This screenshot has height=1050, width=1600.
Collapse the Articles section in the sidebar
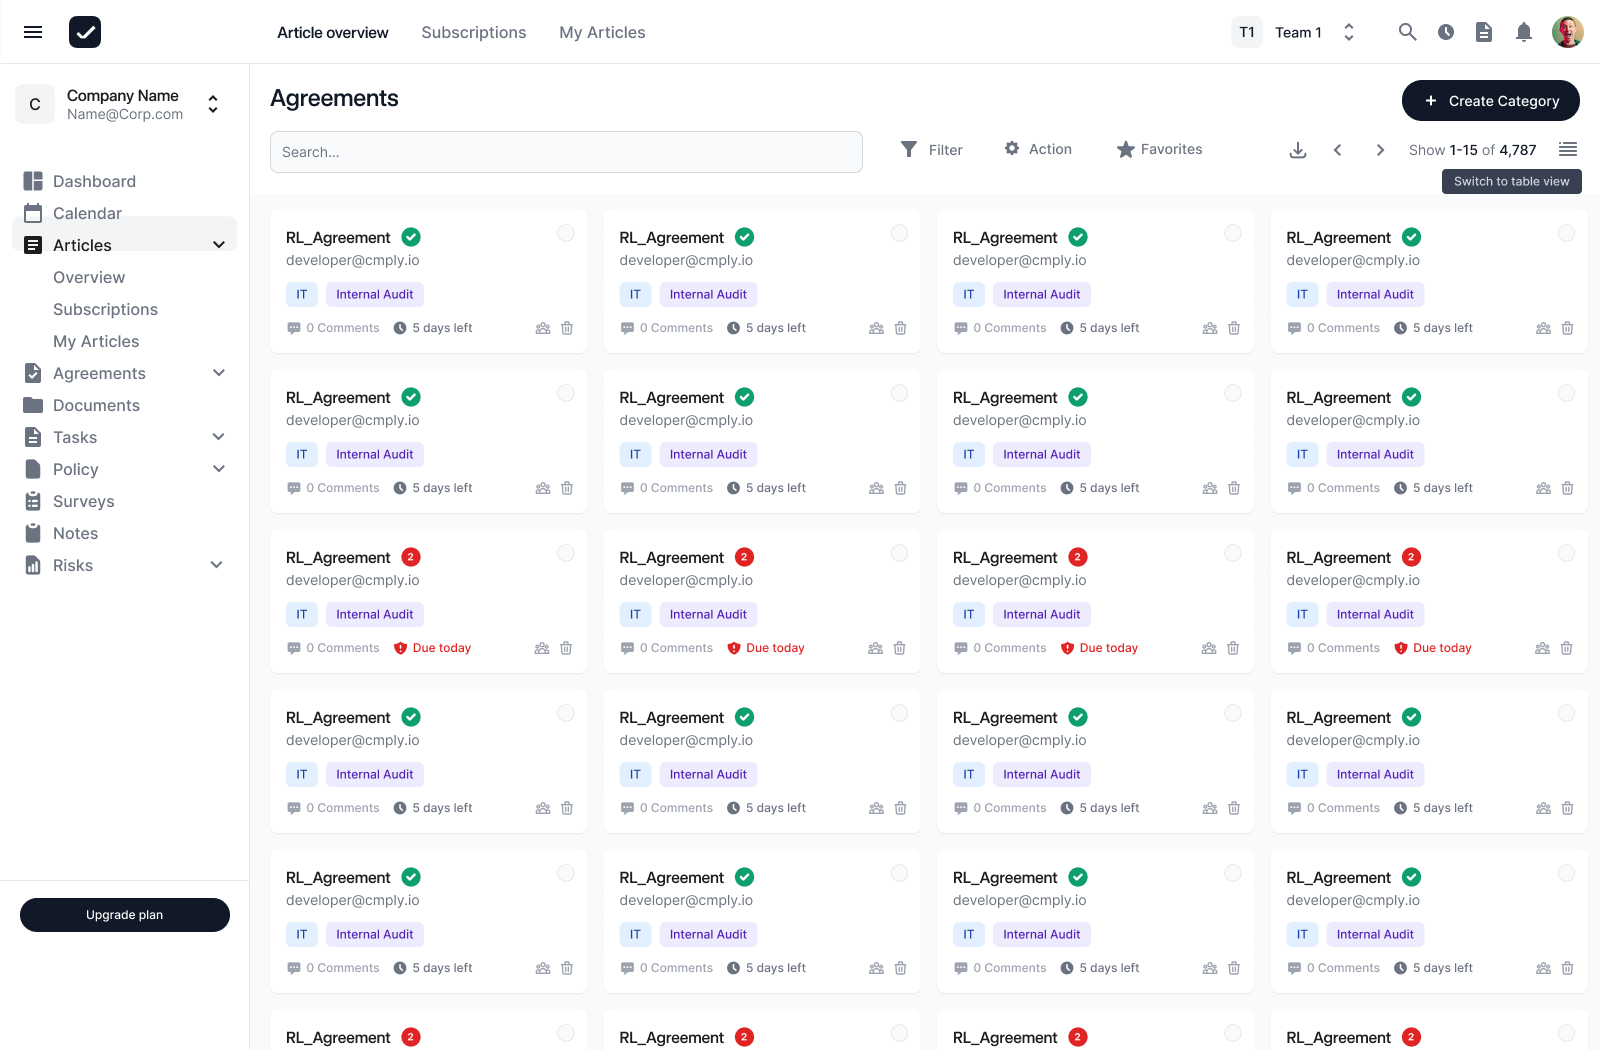click(x=219, y=244)
